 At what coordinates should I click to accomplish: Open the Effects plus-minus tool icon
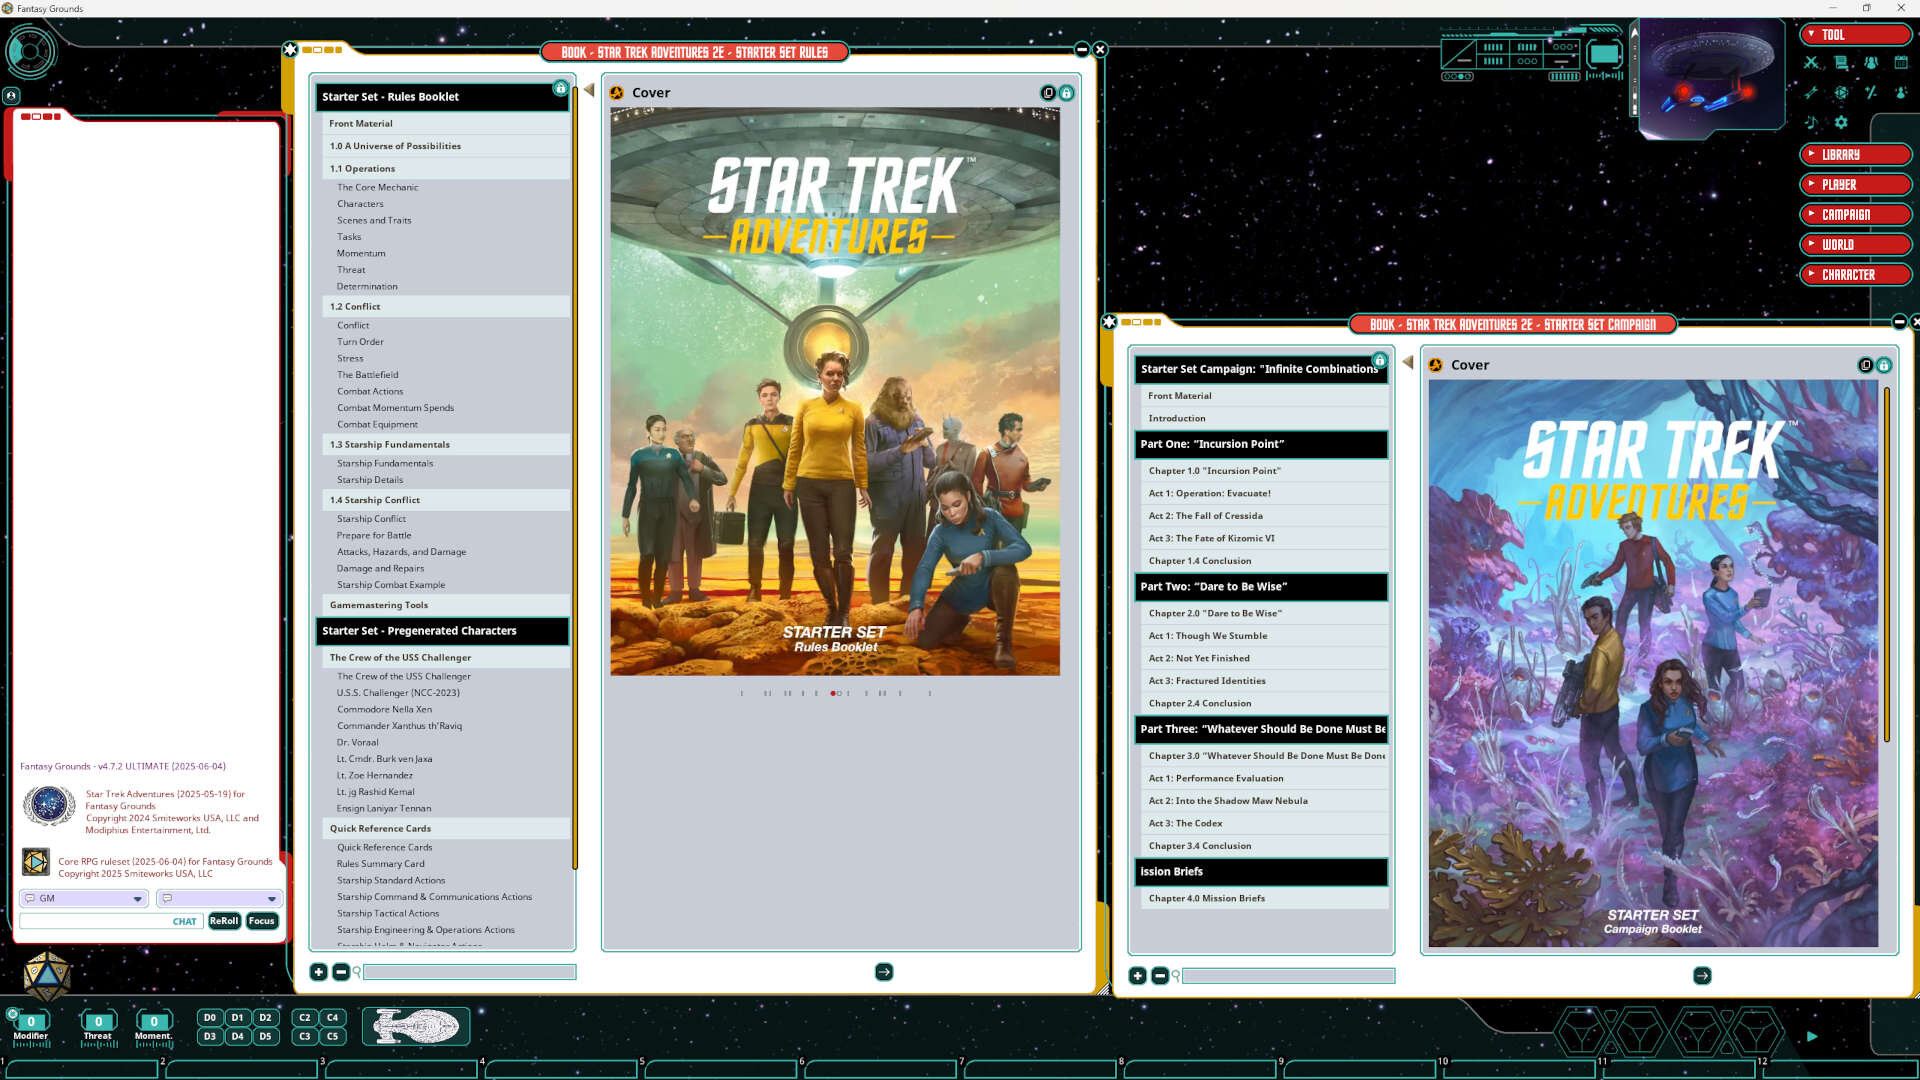[1871, 92]
